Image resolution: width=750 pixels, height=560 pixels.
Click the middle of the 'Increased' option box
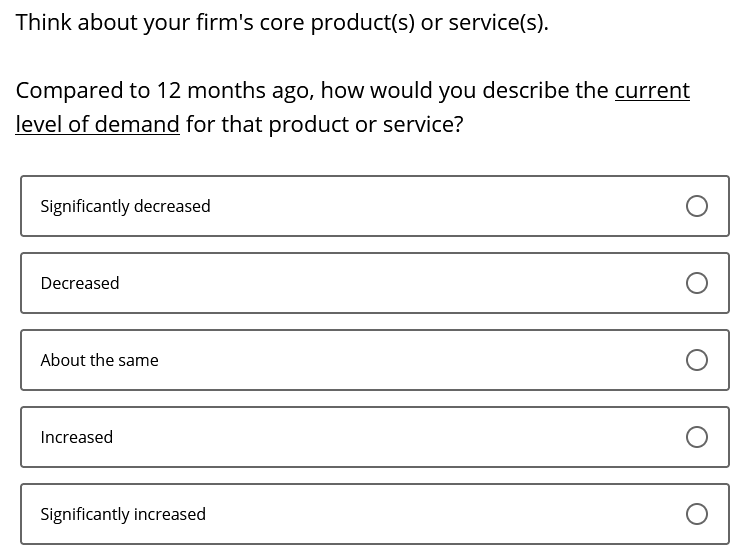[x=375, y=437]
